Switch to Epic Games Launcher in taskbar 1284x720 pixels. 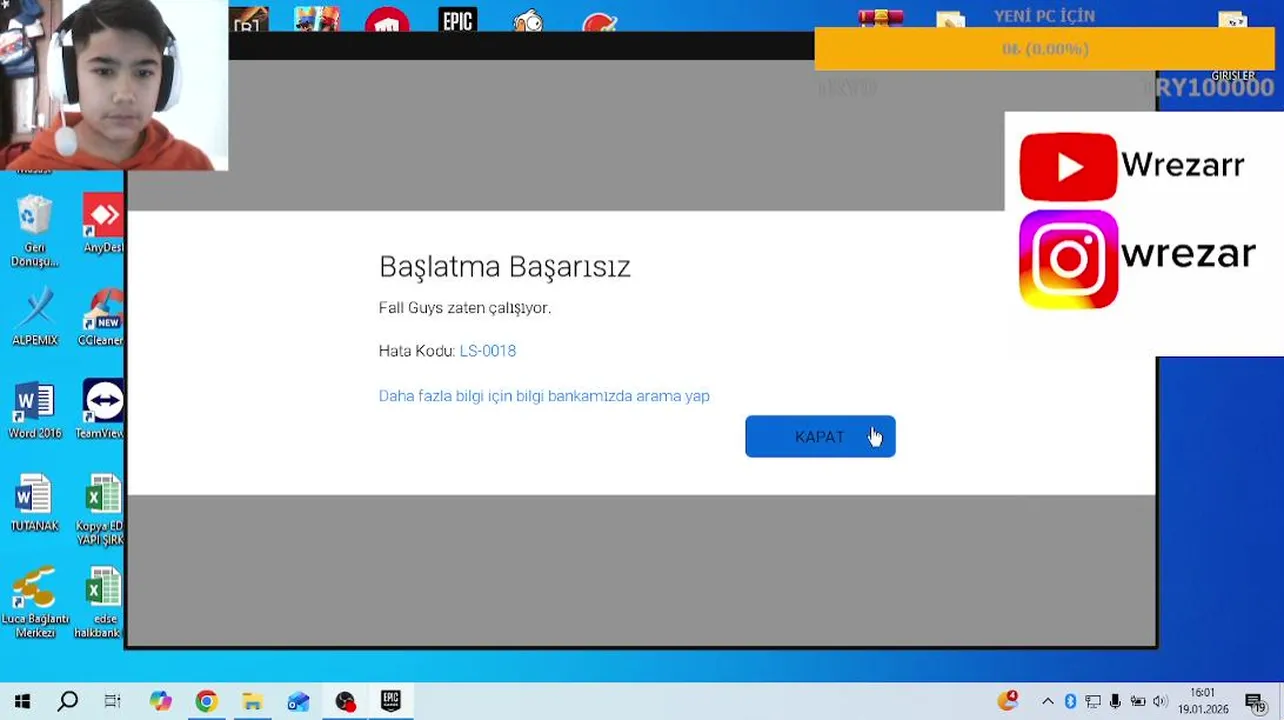click(391, 701)
